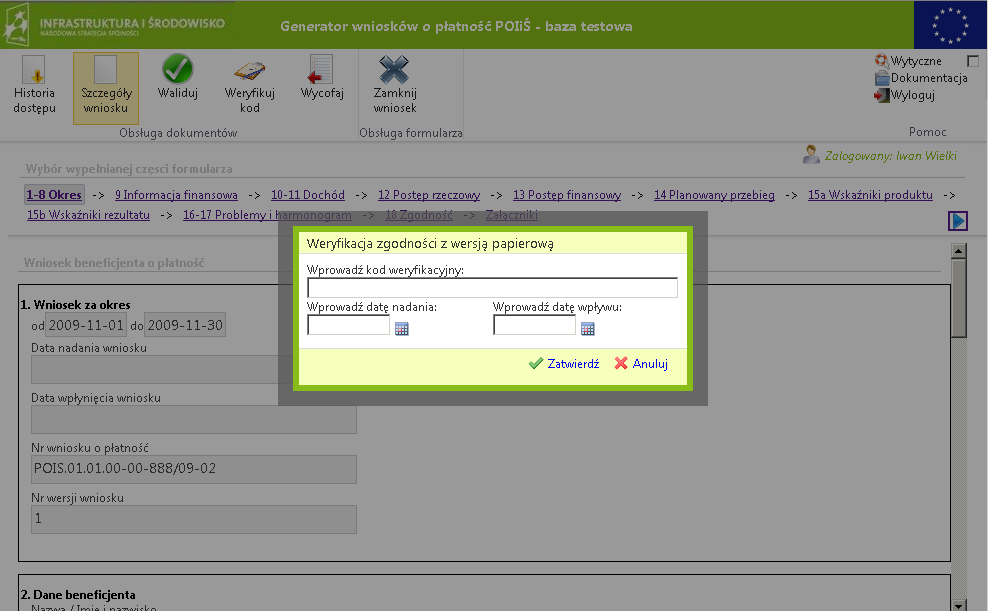Cancel dialog with Anuluj
The image size is (988, 611).
pos(641,363)
